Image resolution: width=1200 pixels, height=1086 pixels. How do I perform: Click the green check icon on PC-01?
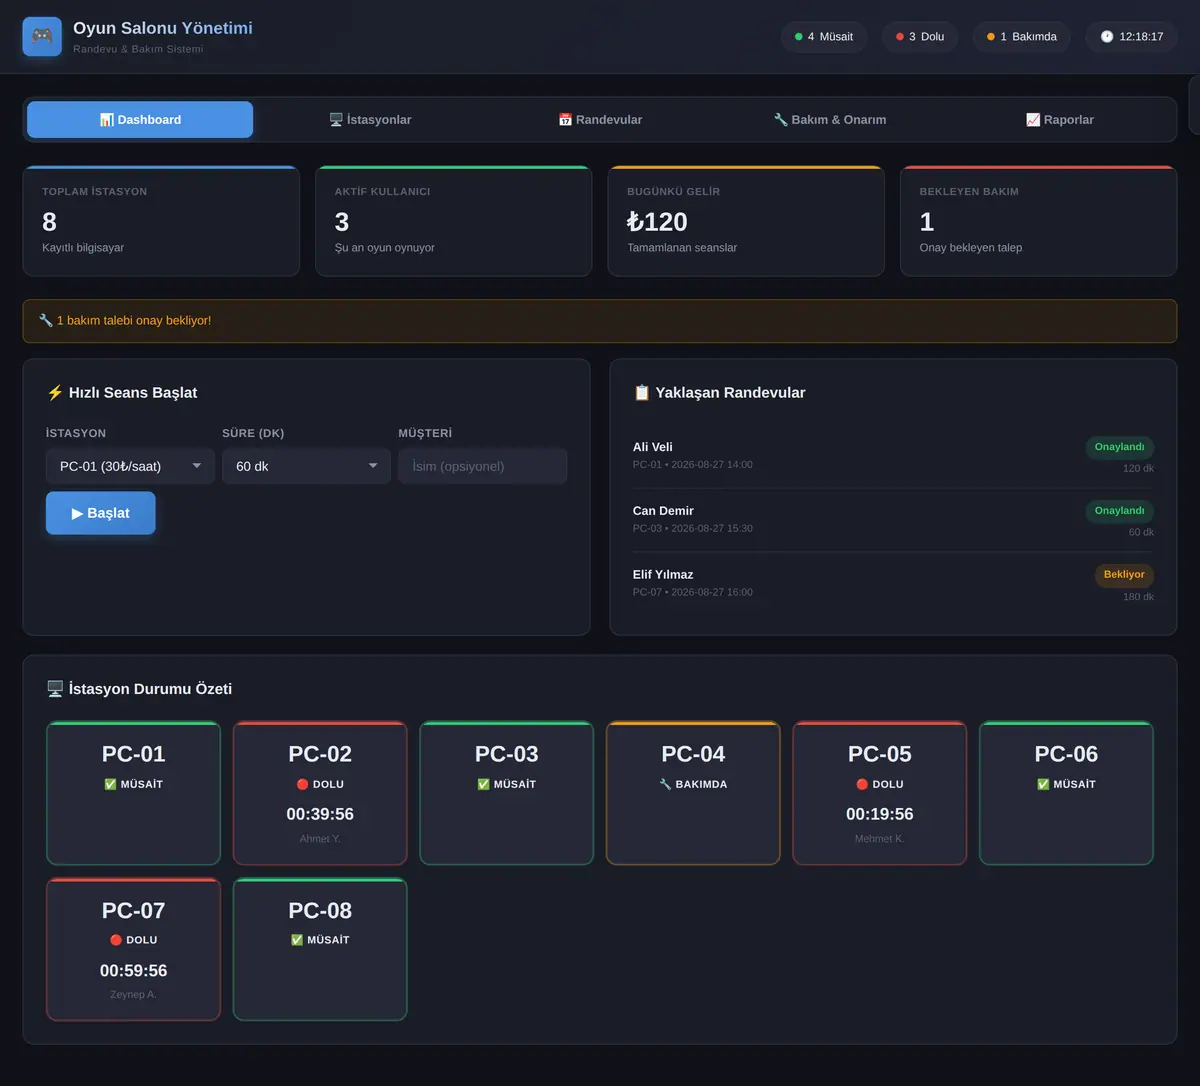[110, 784]
